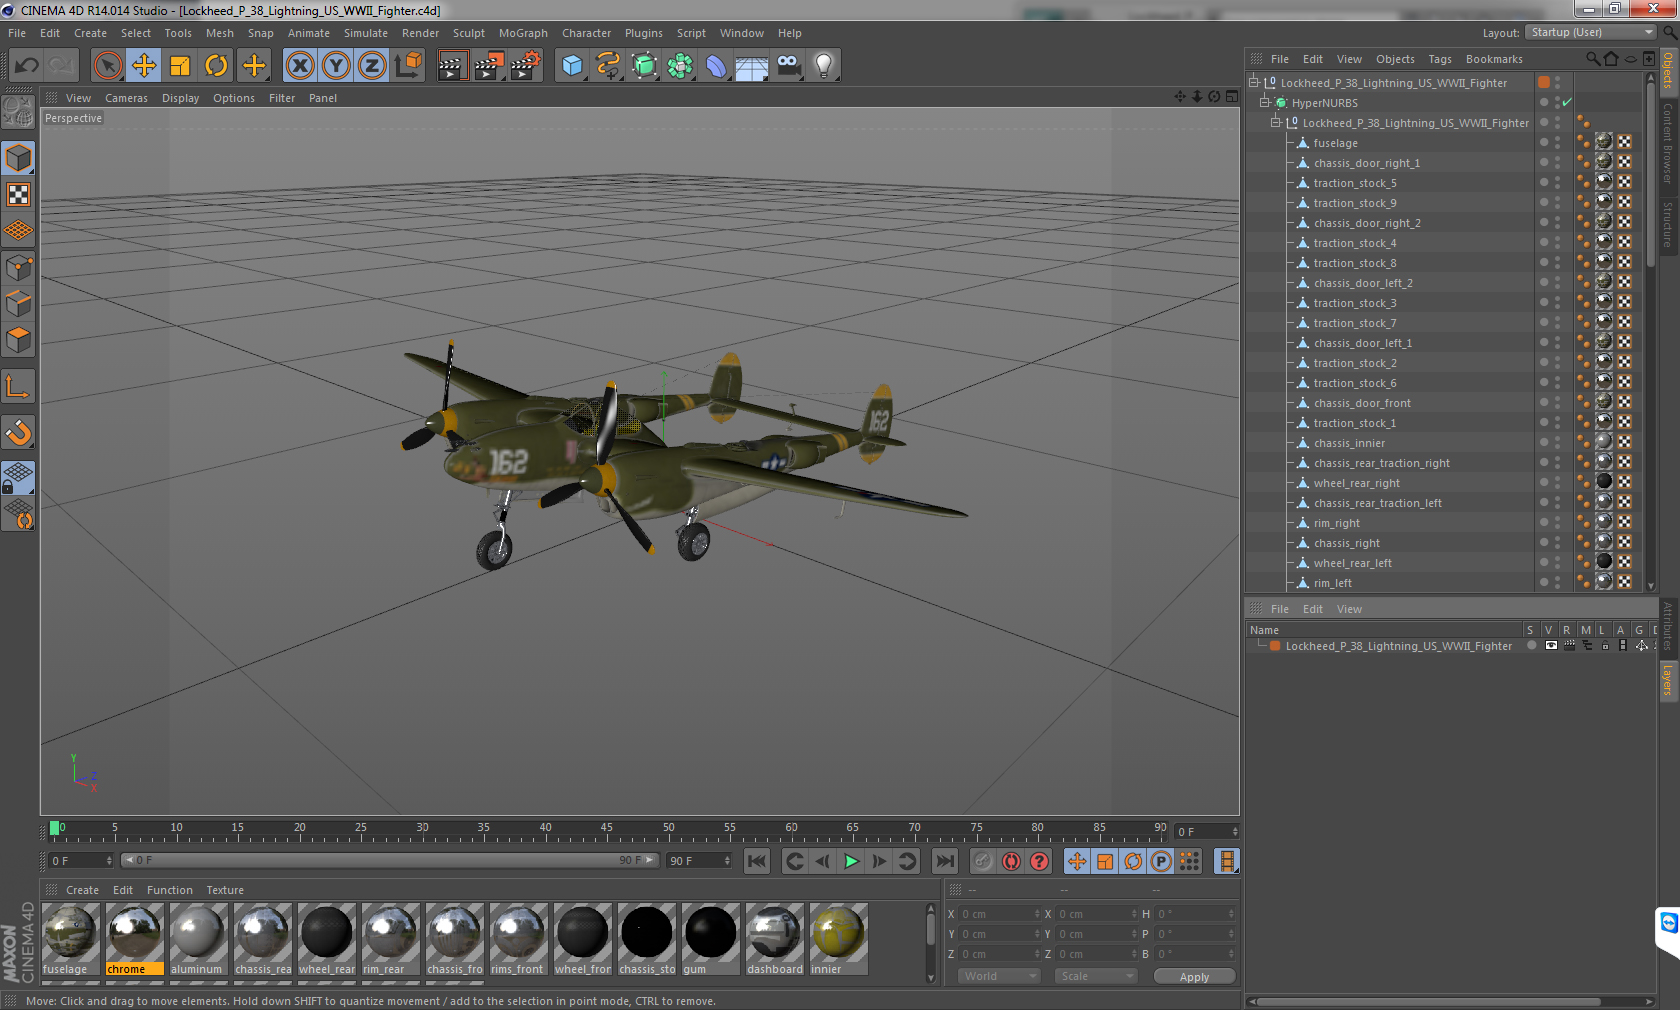This screenshot has height=1010, width=1680.
Task: Select the Live Selection tool
Action: tap(107, 66)
